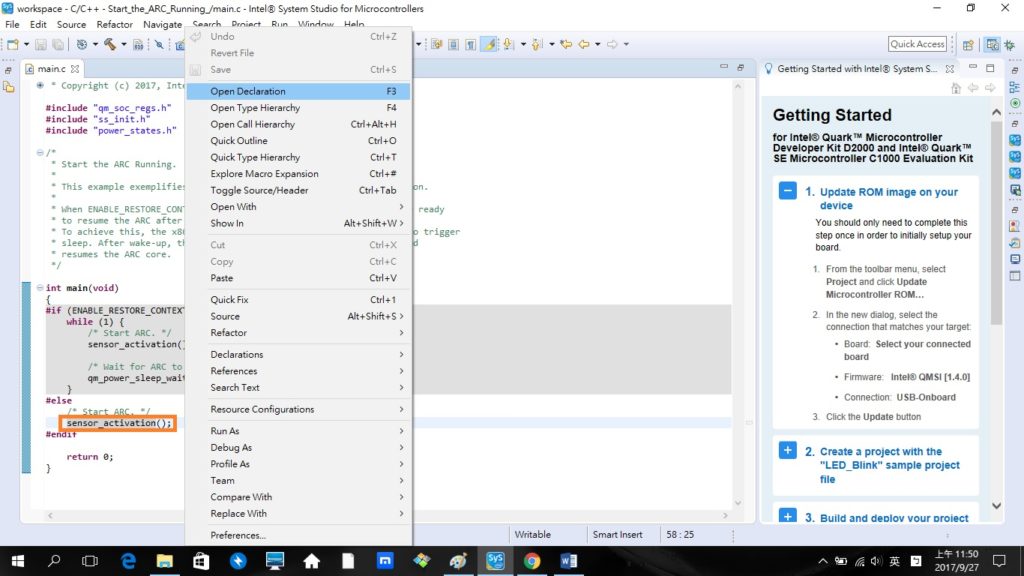Click the Save All toolbar icon
This screenshot has width=1024, height=576.
58,44
